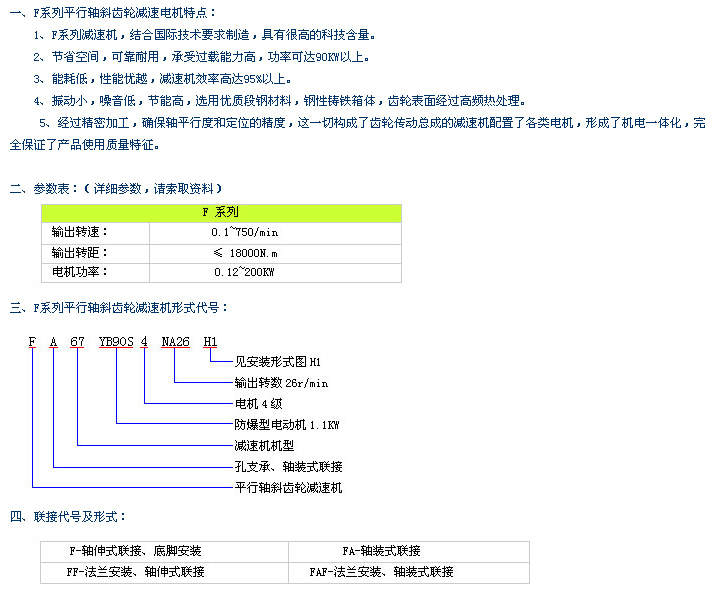
Task: Select the "NA26" code segment
Action: tap(175, 342)
